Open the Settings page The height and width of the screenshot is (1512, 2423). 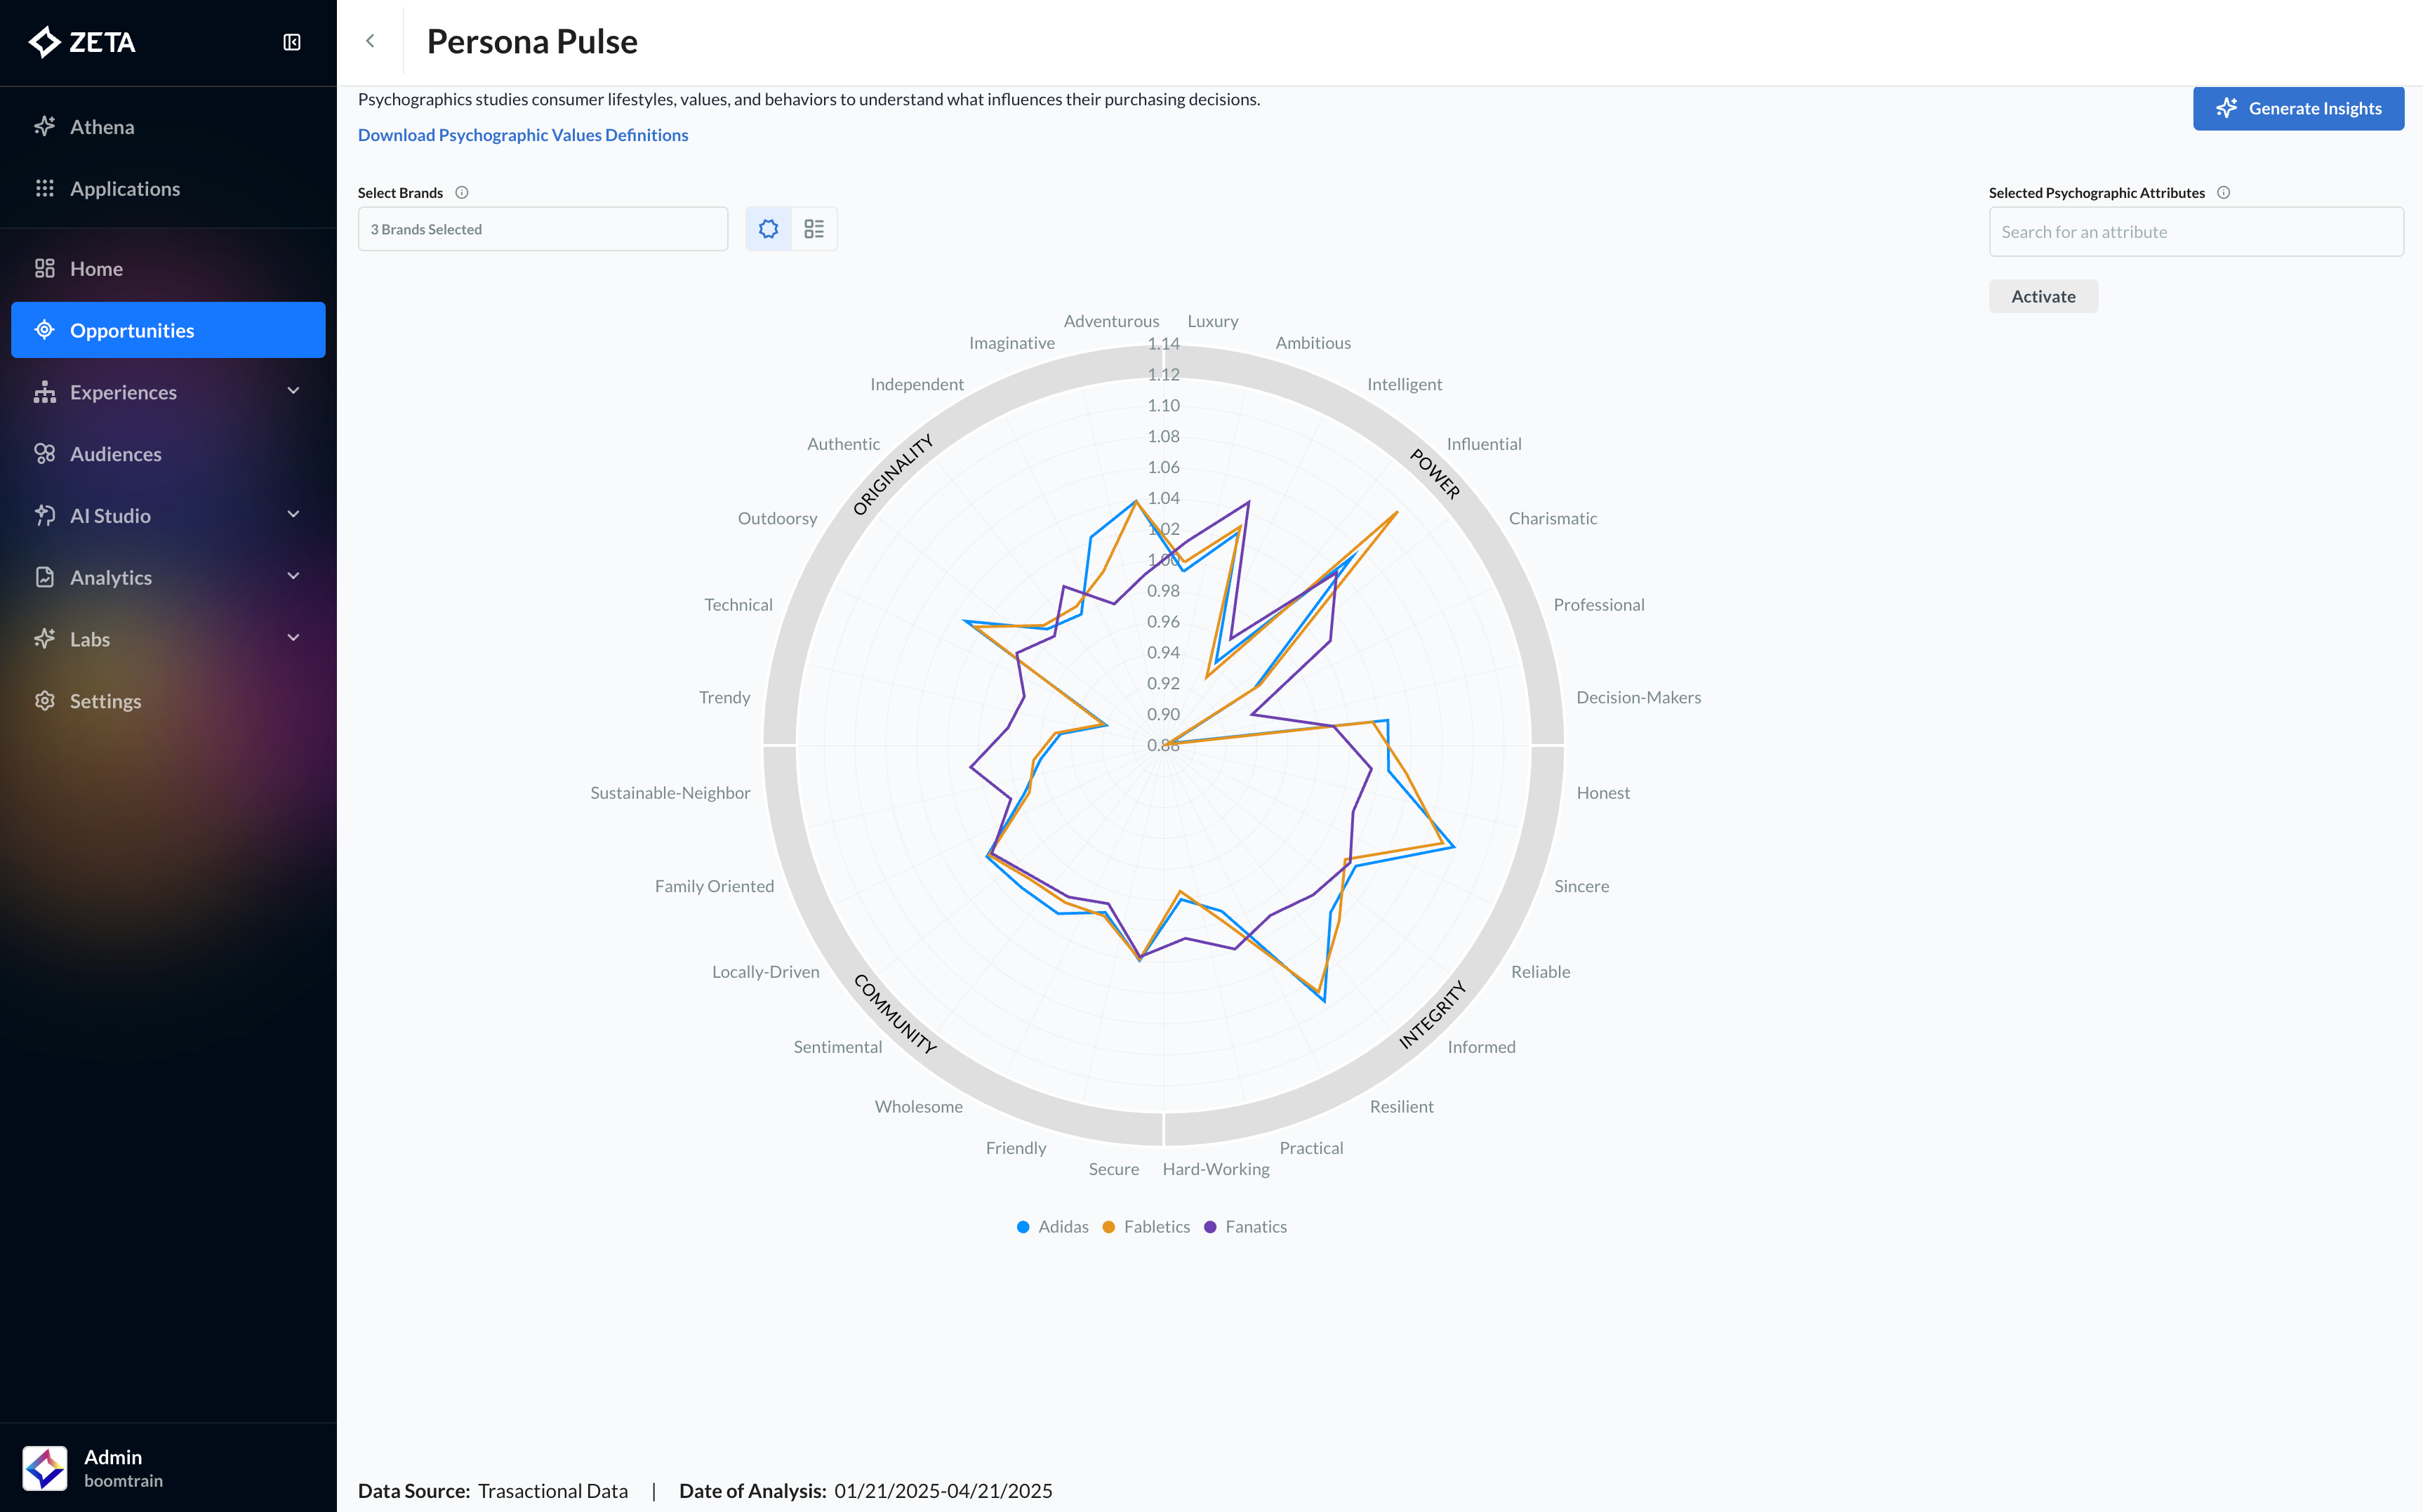click(168, 701)
